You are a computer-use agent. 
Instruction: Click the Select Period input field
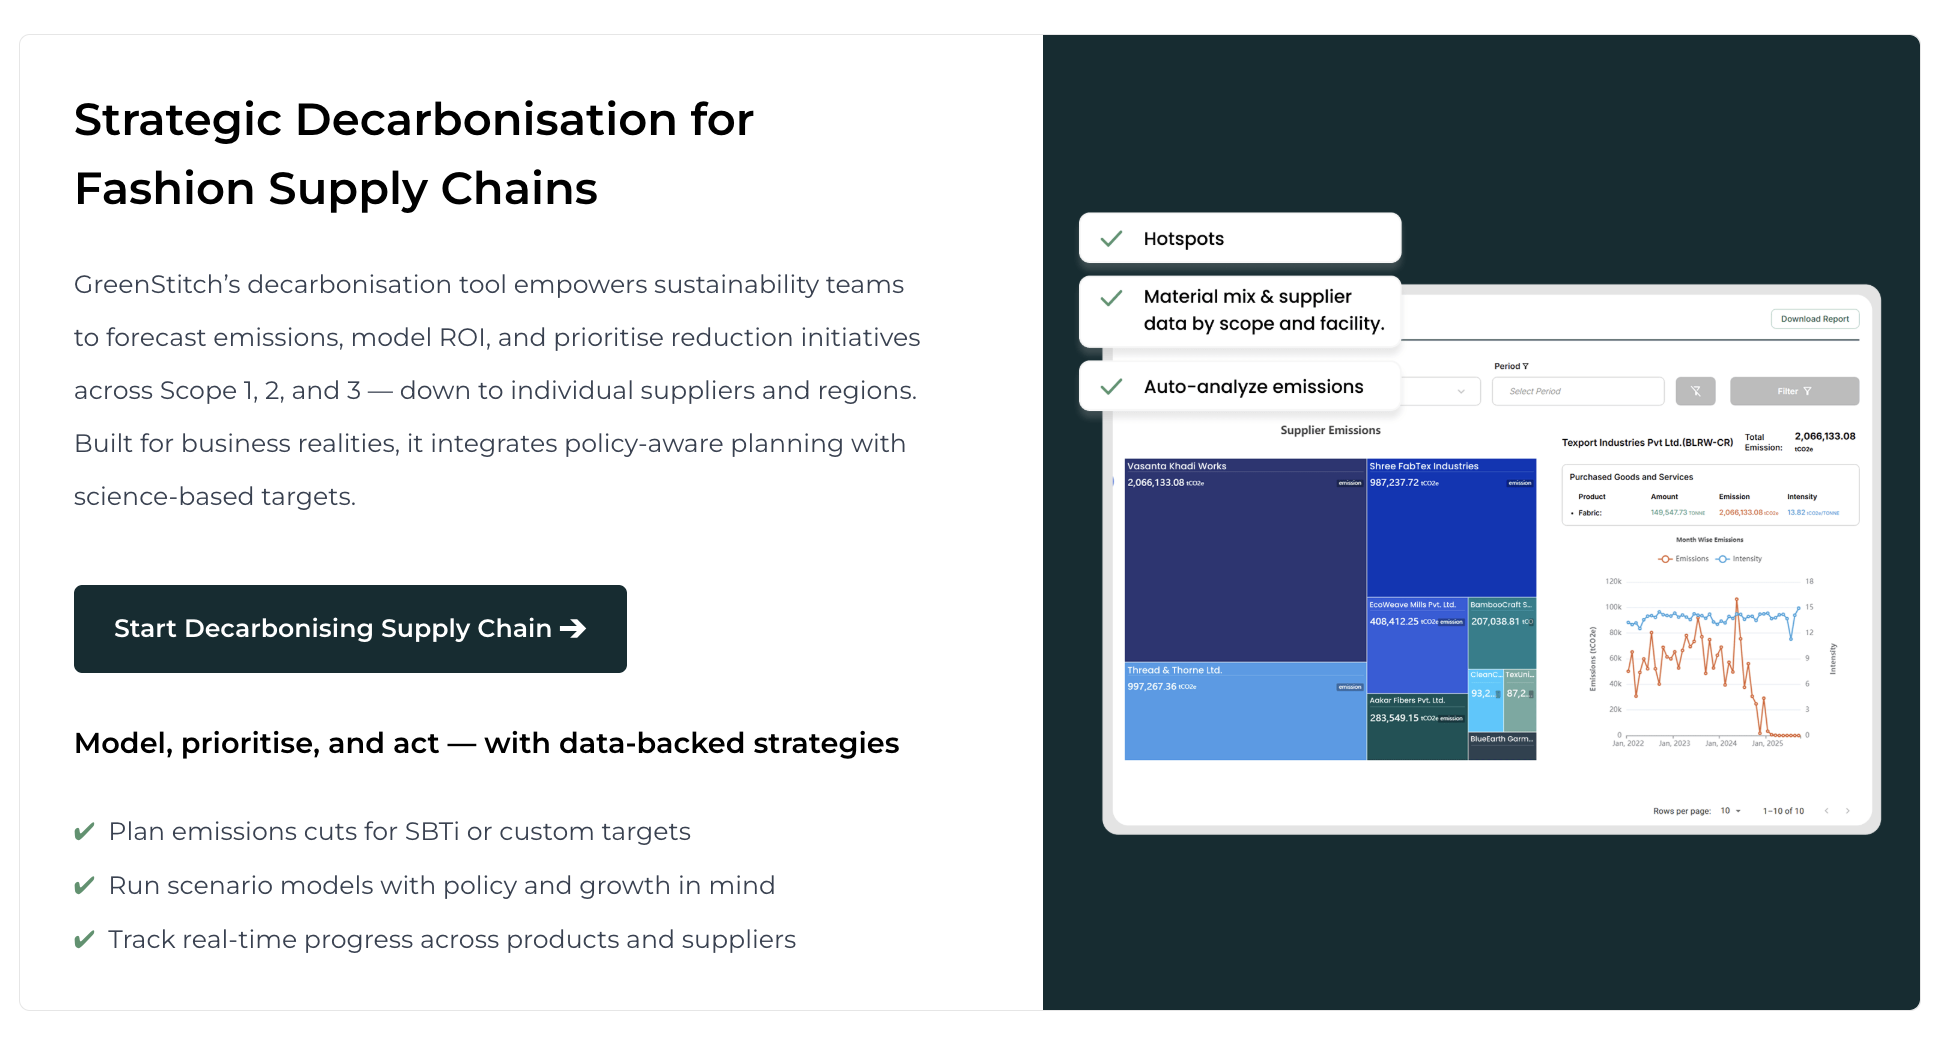(x=1578, y=391)
